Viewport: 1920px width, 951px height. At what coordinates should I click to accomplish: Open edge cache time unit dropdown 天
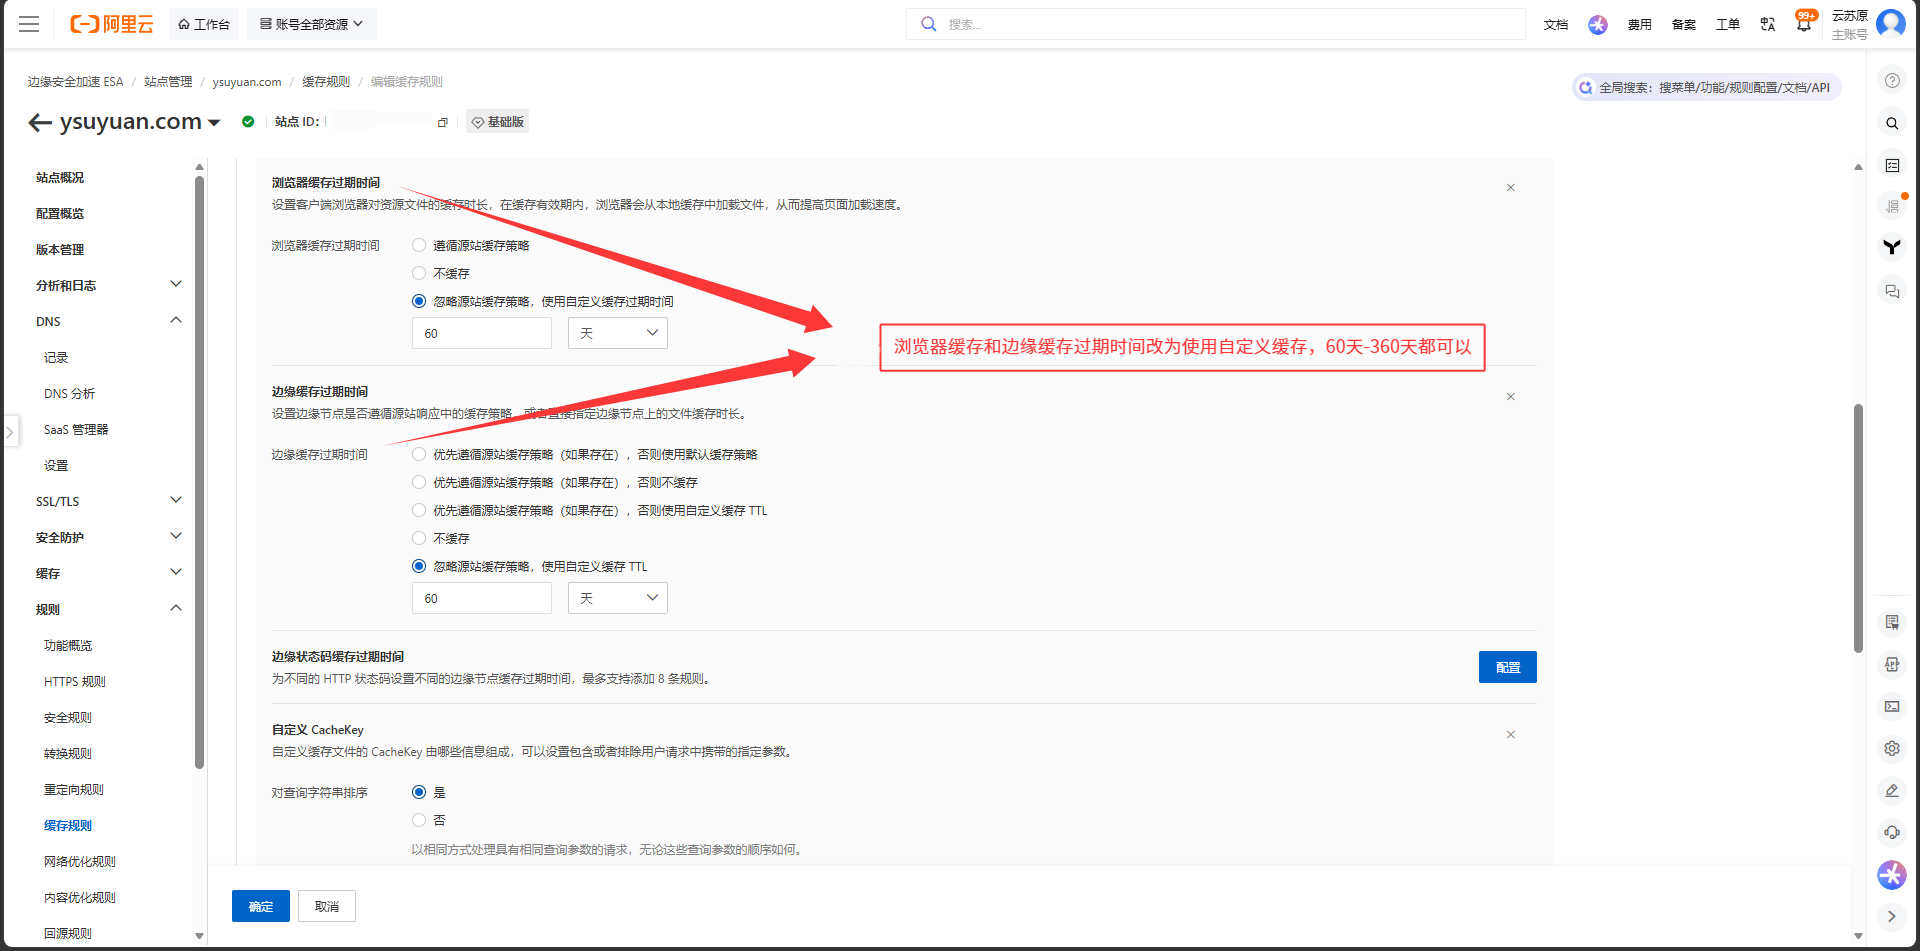[618, 598]
